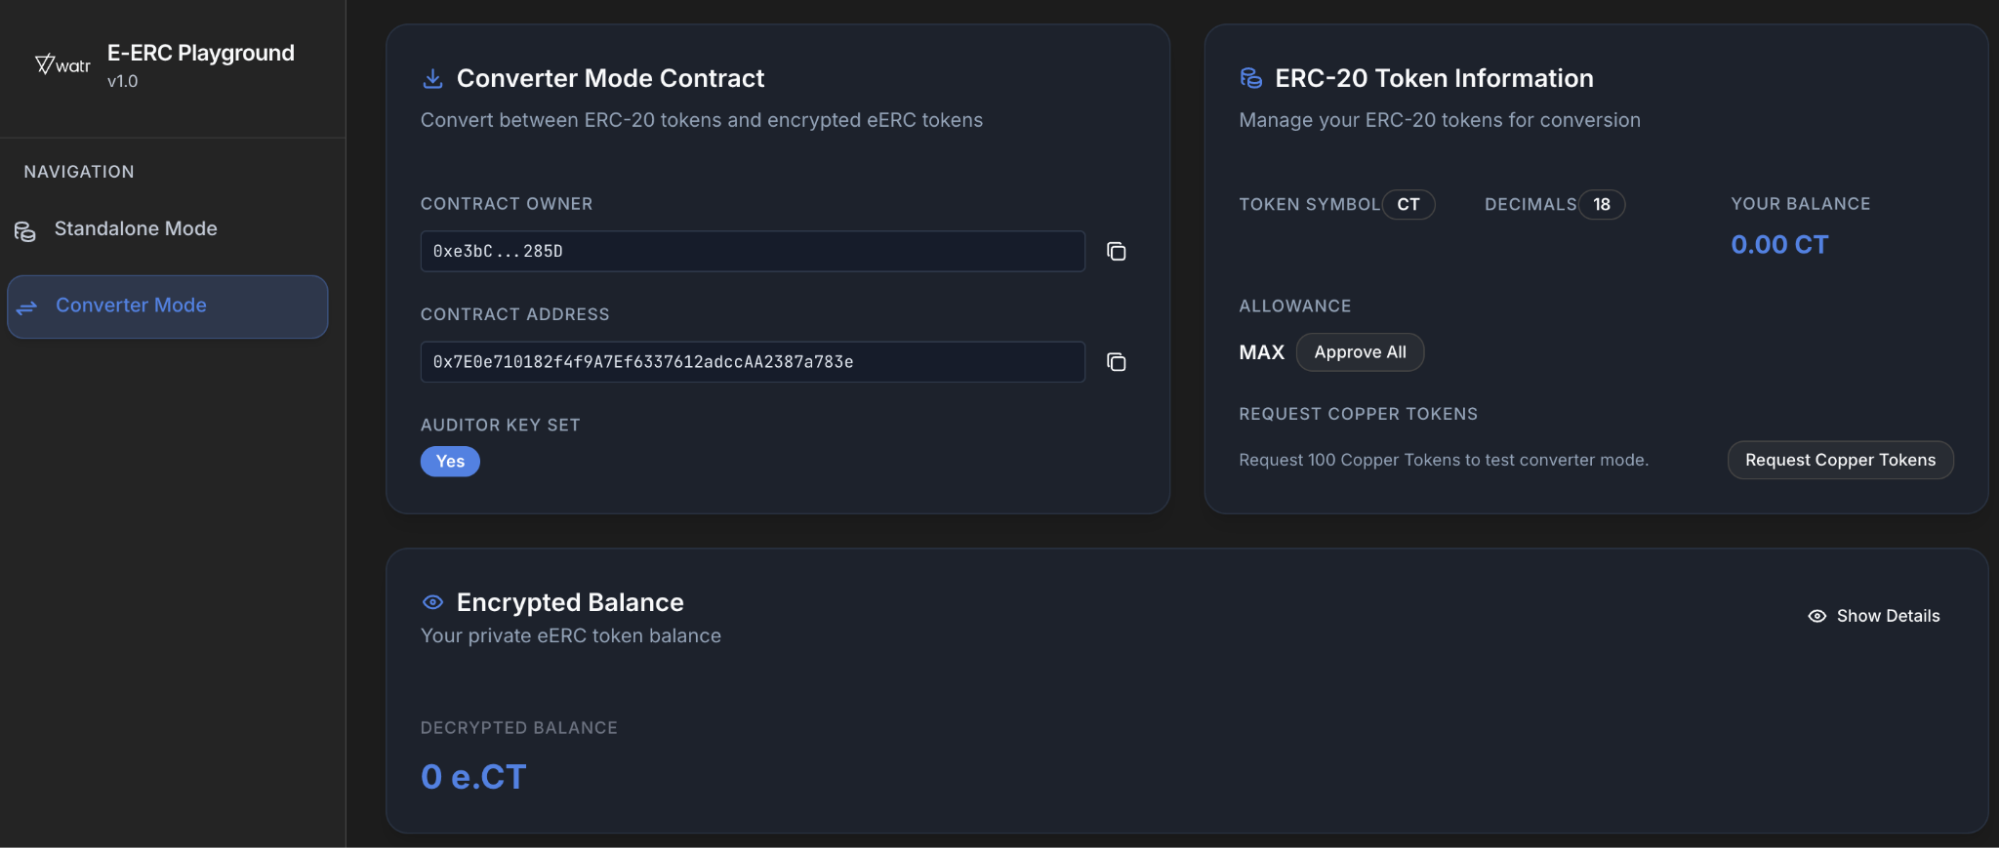Click the Standalone Mode coins icon
This screenshot has width=1999, height=849.
pyautogui.click(x=25, y=231)
